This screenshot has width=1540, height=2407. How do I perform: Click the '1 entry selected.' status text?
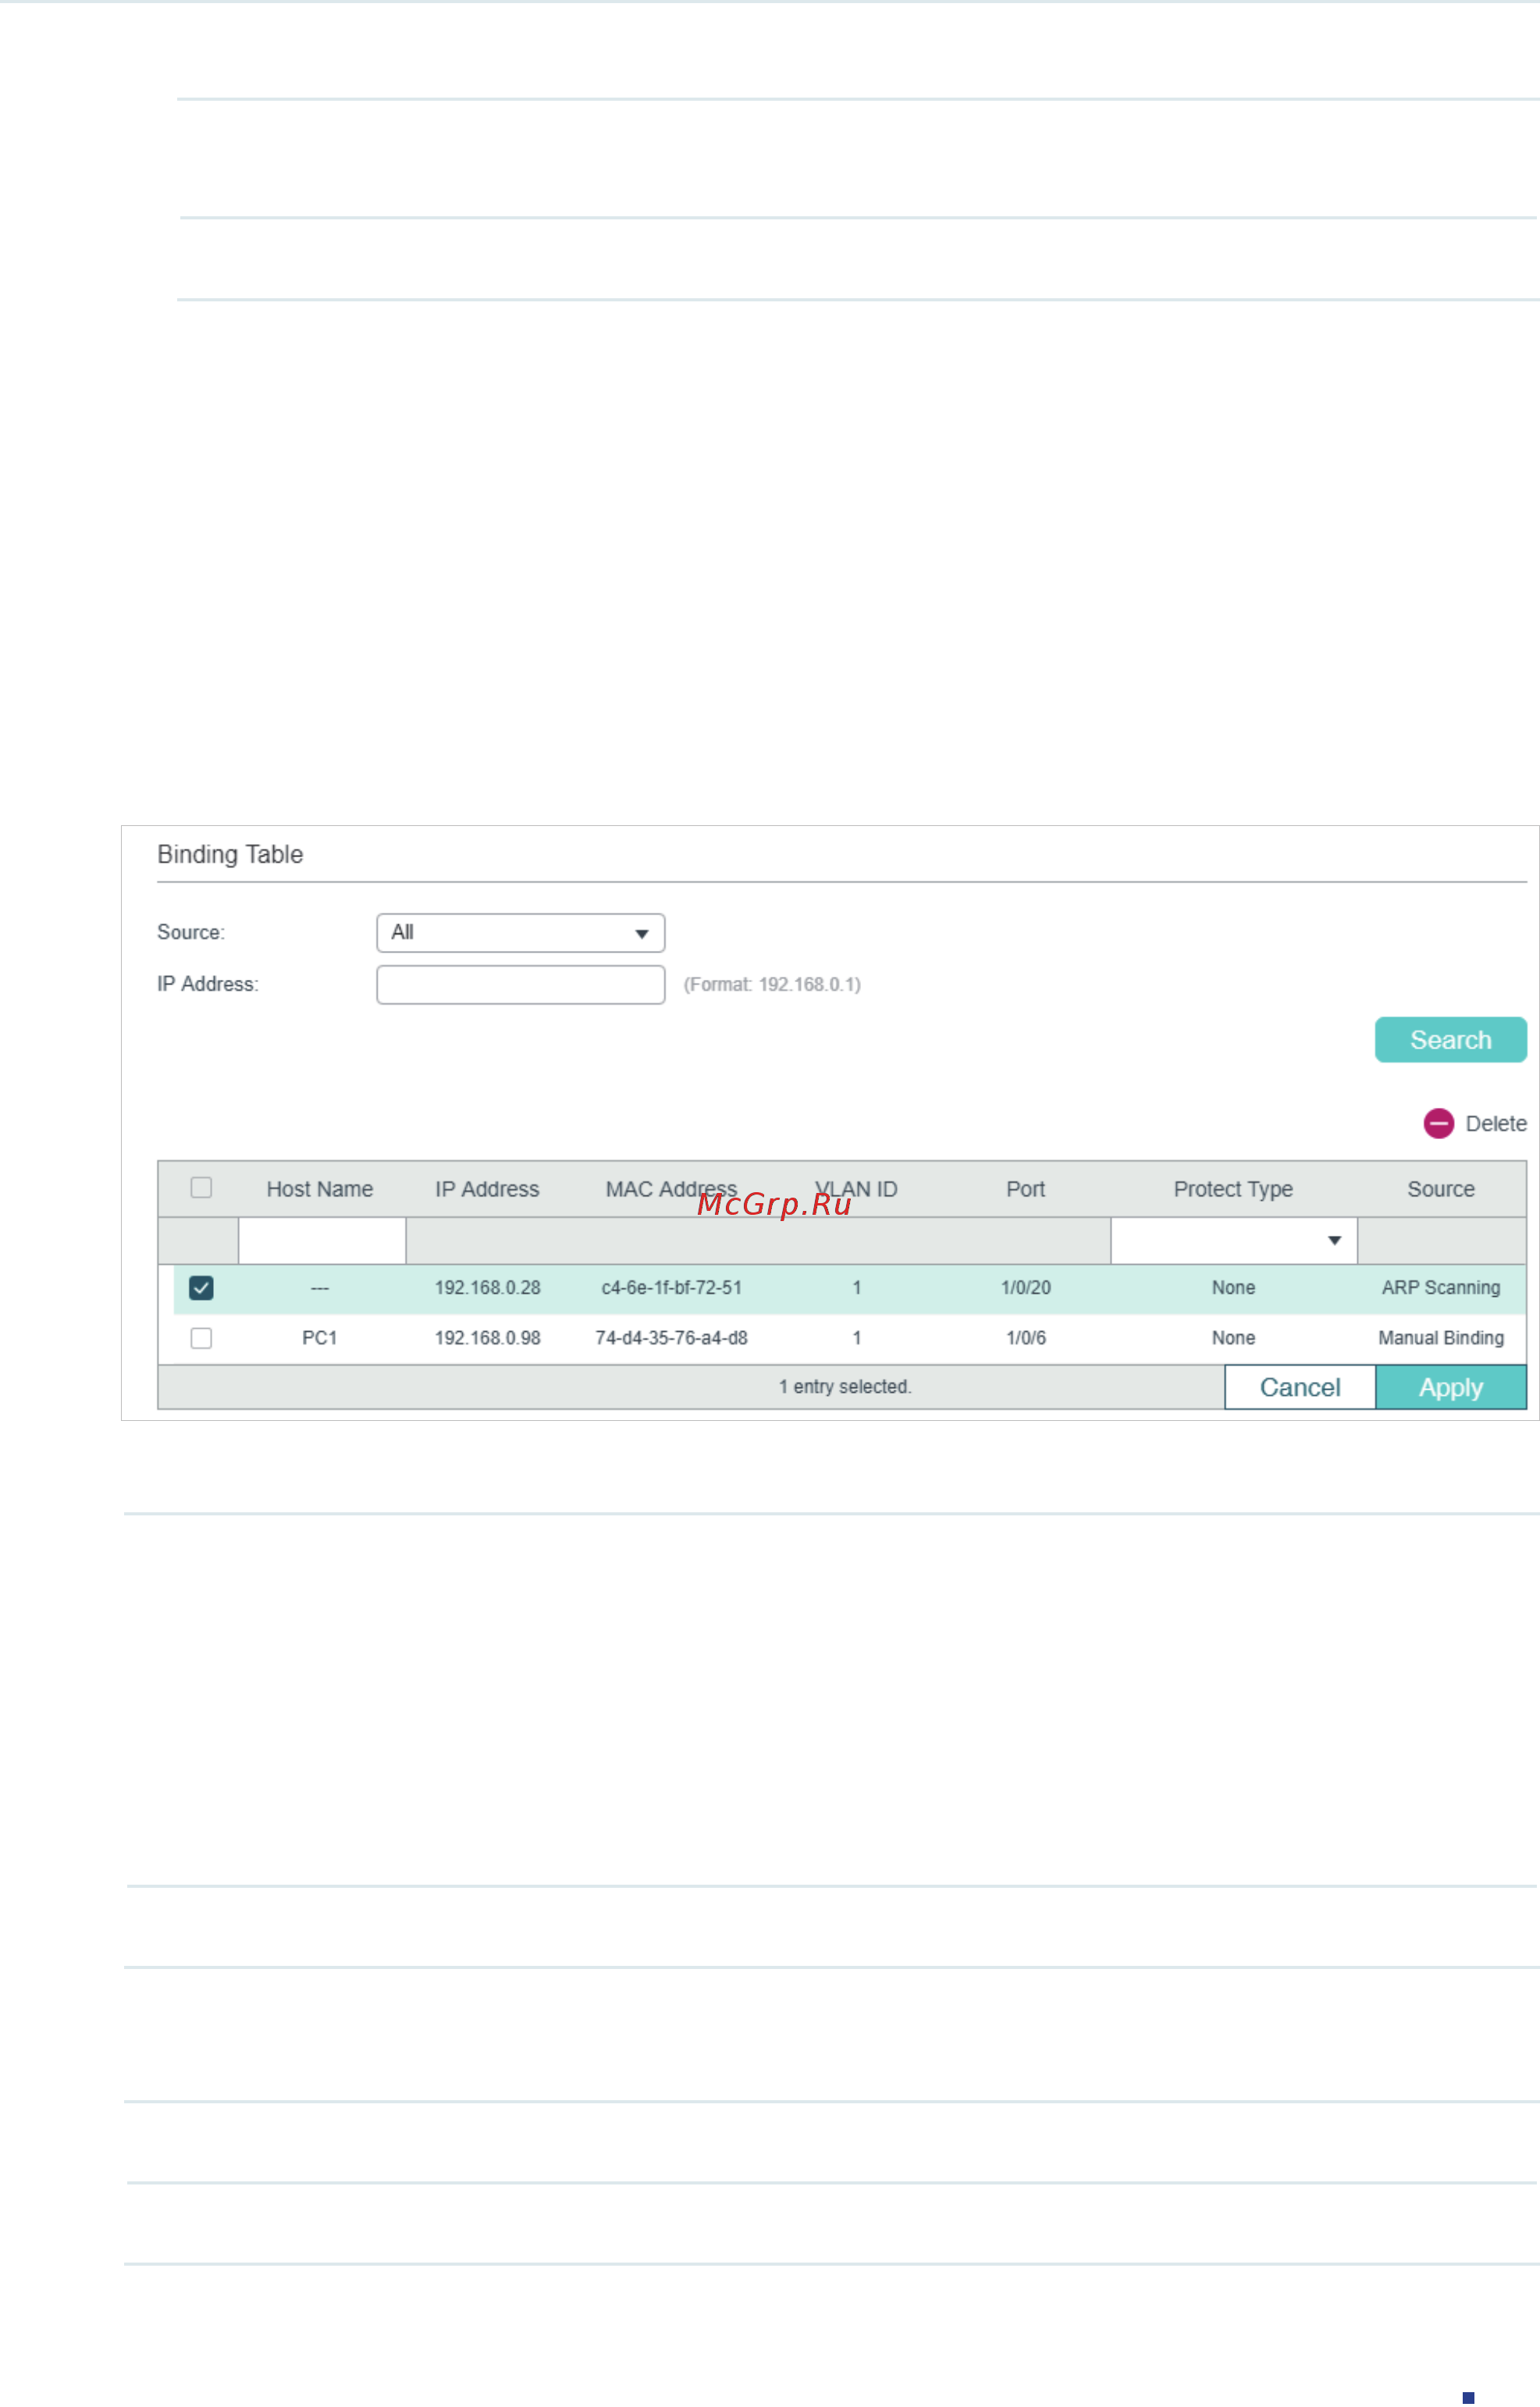[x=845, y=1386]
